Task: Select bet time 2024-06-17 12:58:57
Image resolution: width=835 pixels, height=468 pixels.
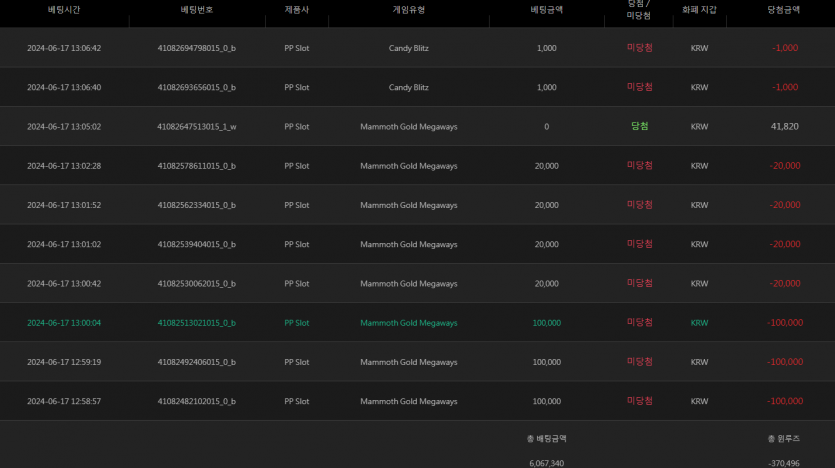Action: [64, 401]
